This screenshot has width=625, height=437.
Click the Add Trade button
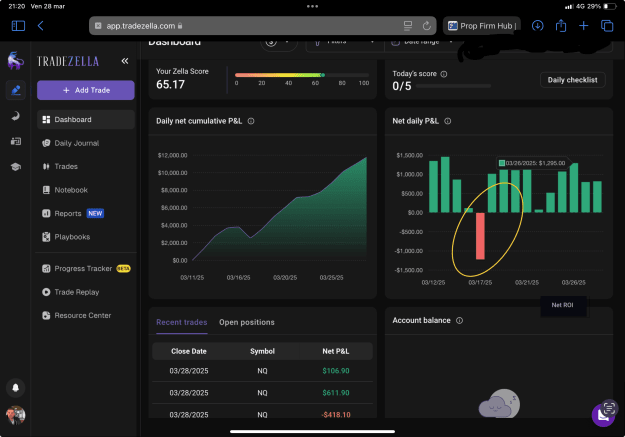tap(86, 90)
